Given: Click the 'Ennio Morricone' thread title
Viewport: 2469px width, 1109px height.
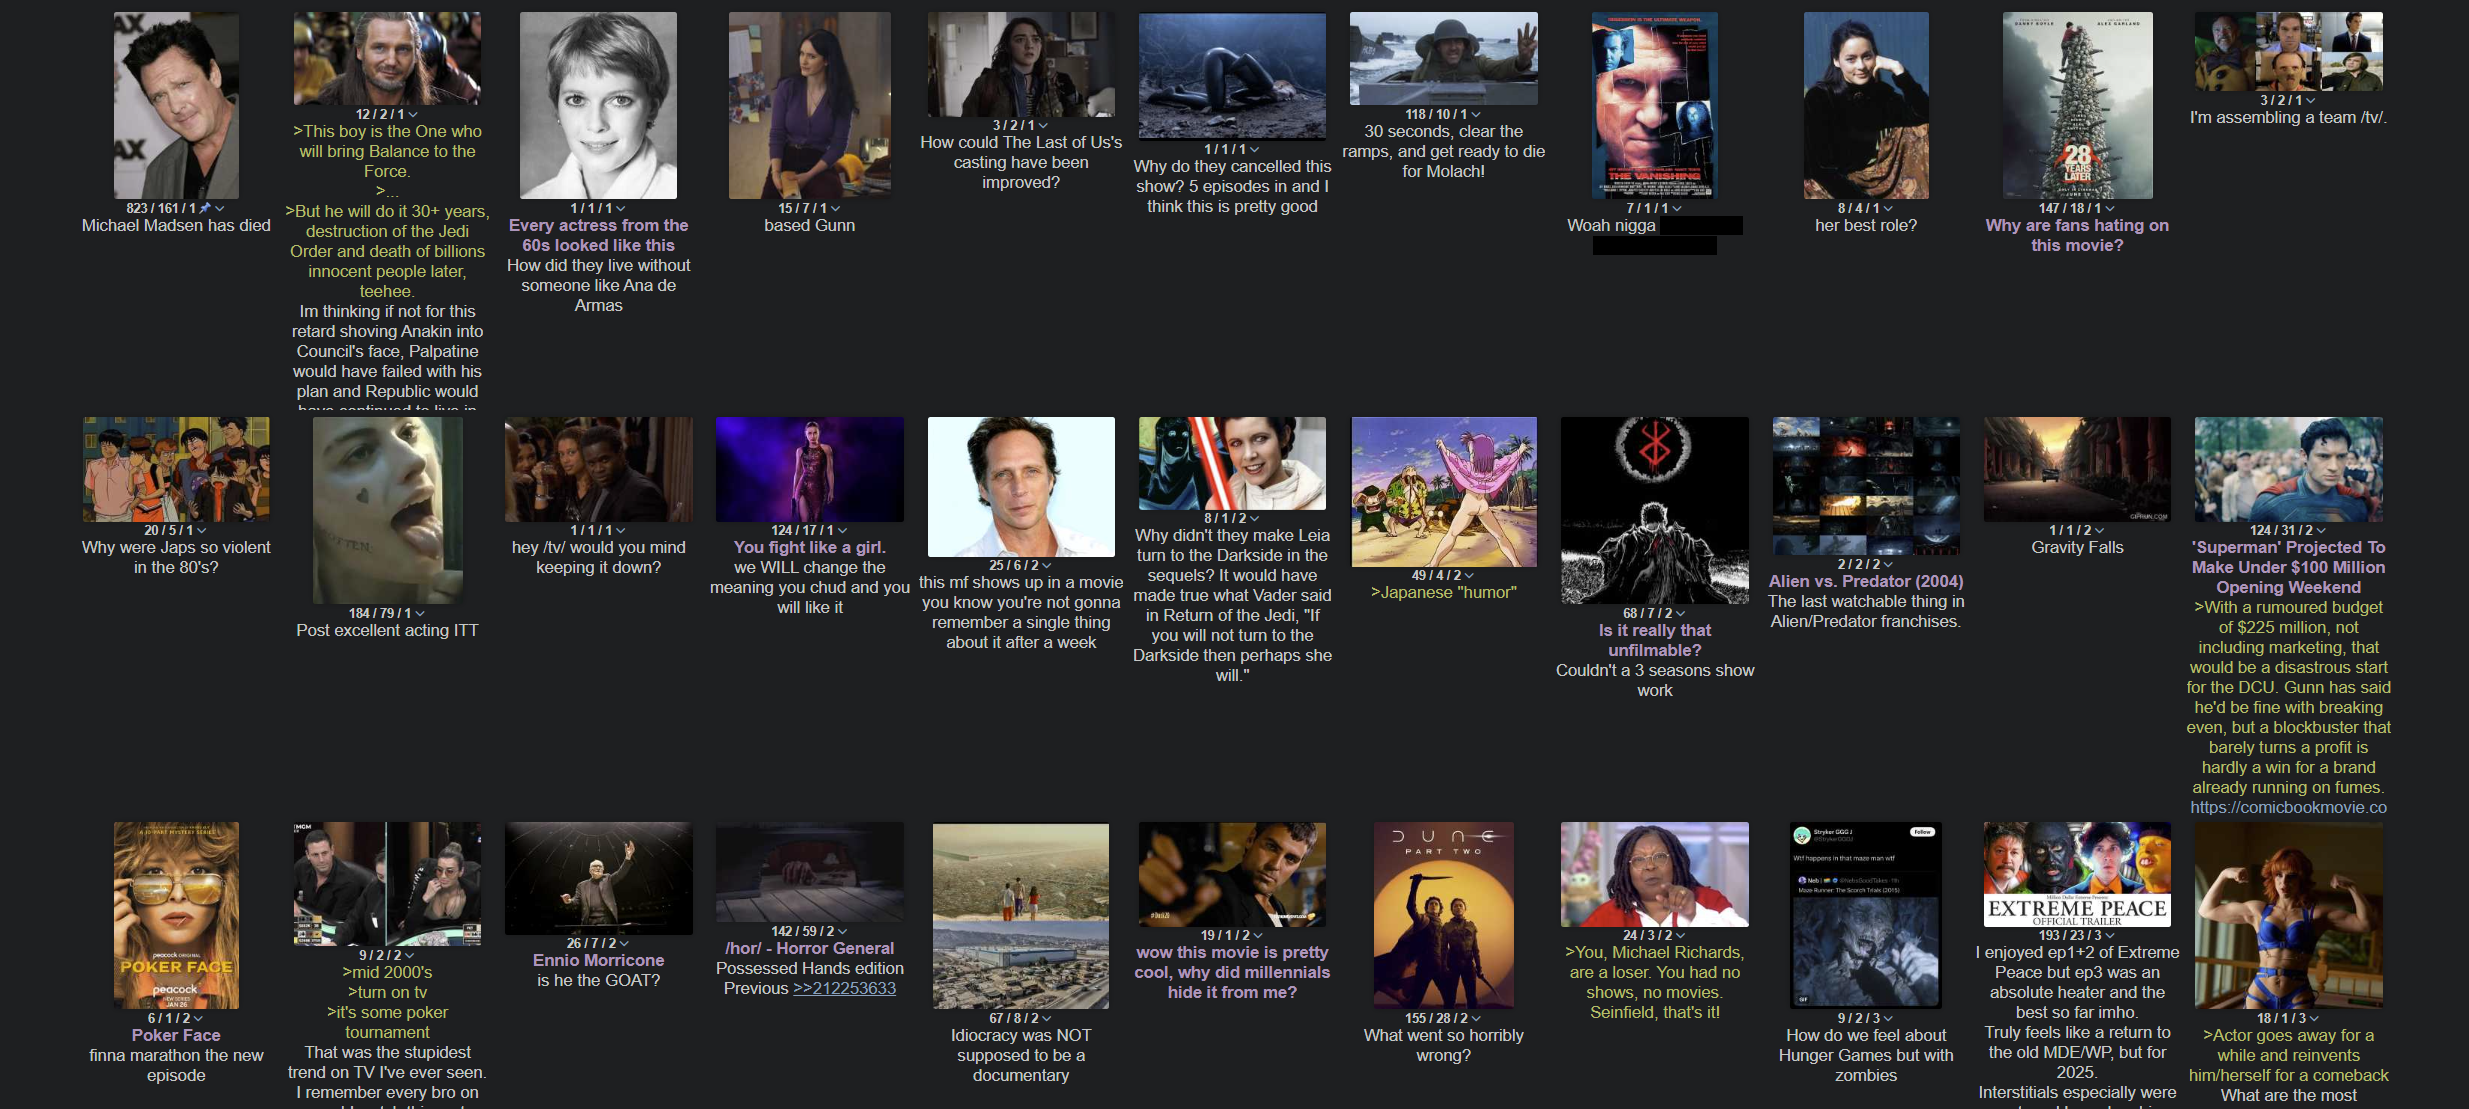Looking at the screenshot, I should coord(599,960).
